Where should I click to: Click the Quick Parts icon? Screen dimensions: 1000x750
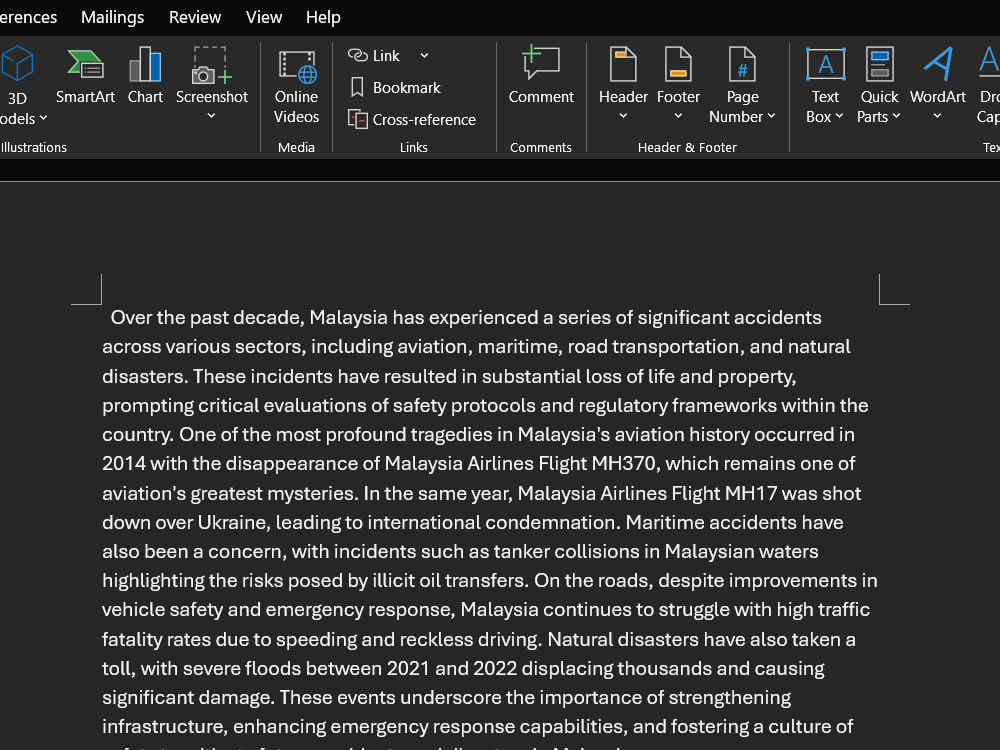[879, 64]
